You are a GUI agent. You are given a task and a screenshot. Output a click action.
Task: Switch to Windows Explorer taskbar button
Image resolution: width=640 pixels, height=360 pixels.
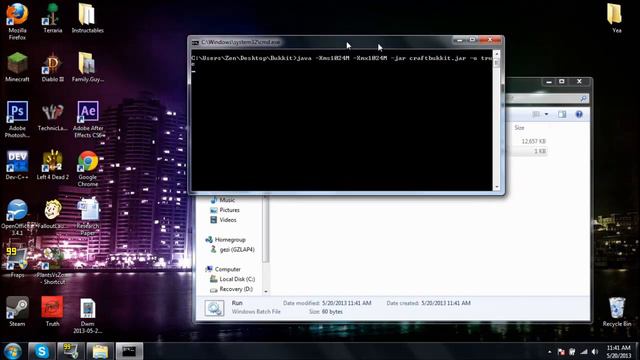pyautogui.click(x=100, y=351)
